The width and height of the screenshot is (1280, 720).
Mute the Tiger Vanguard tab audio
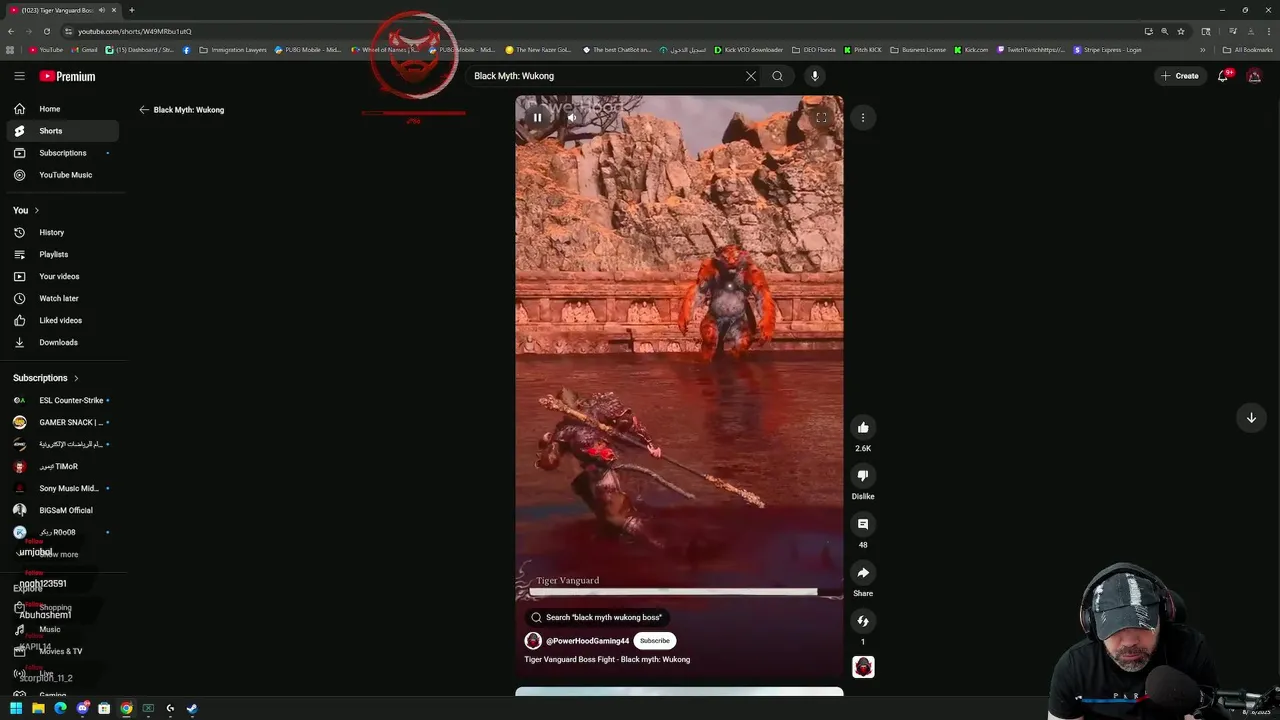coord(103,10)
